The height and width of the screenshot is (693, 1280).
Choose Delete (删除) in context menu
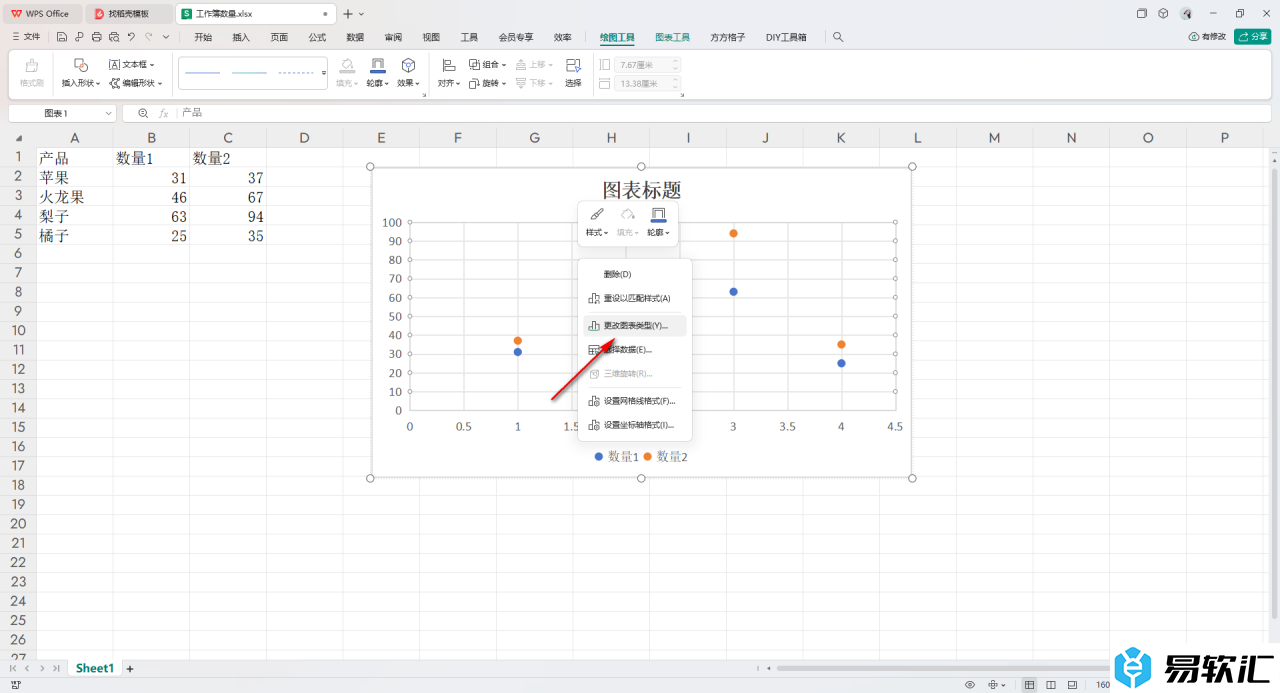[635, 274]
